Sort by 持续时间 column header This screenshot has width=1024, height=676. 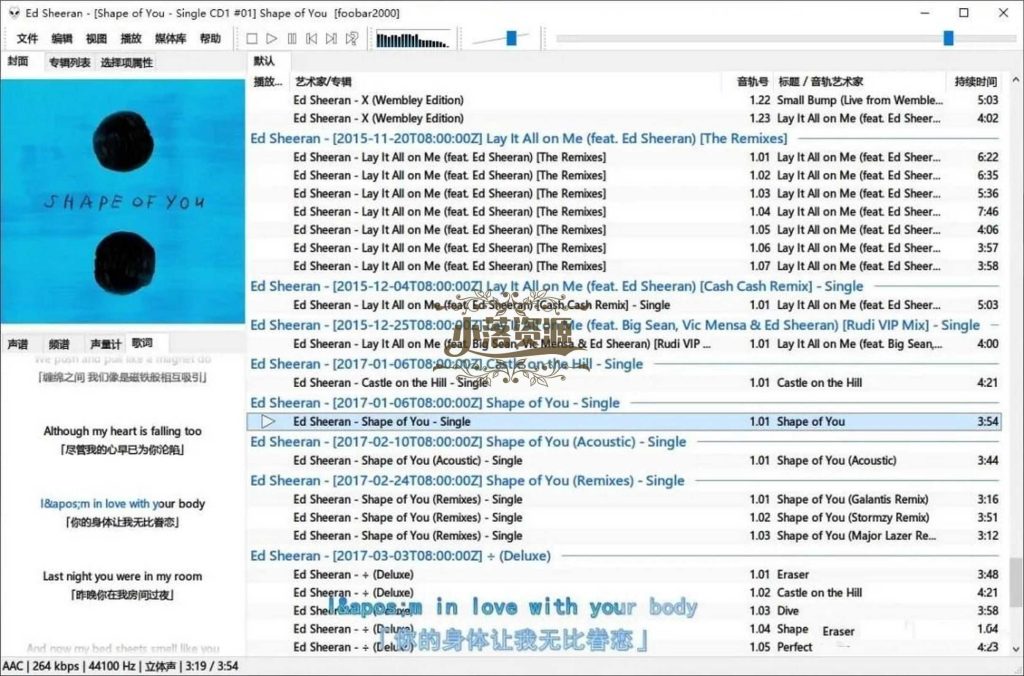point(975,82)
